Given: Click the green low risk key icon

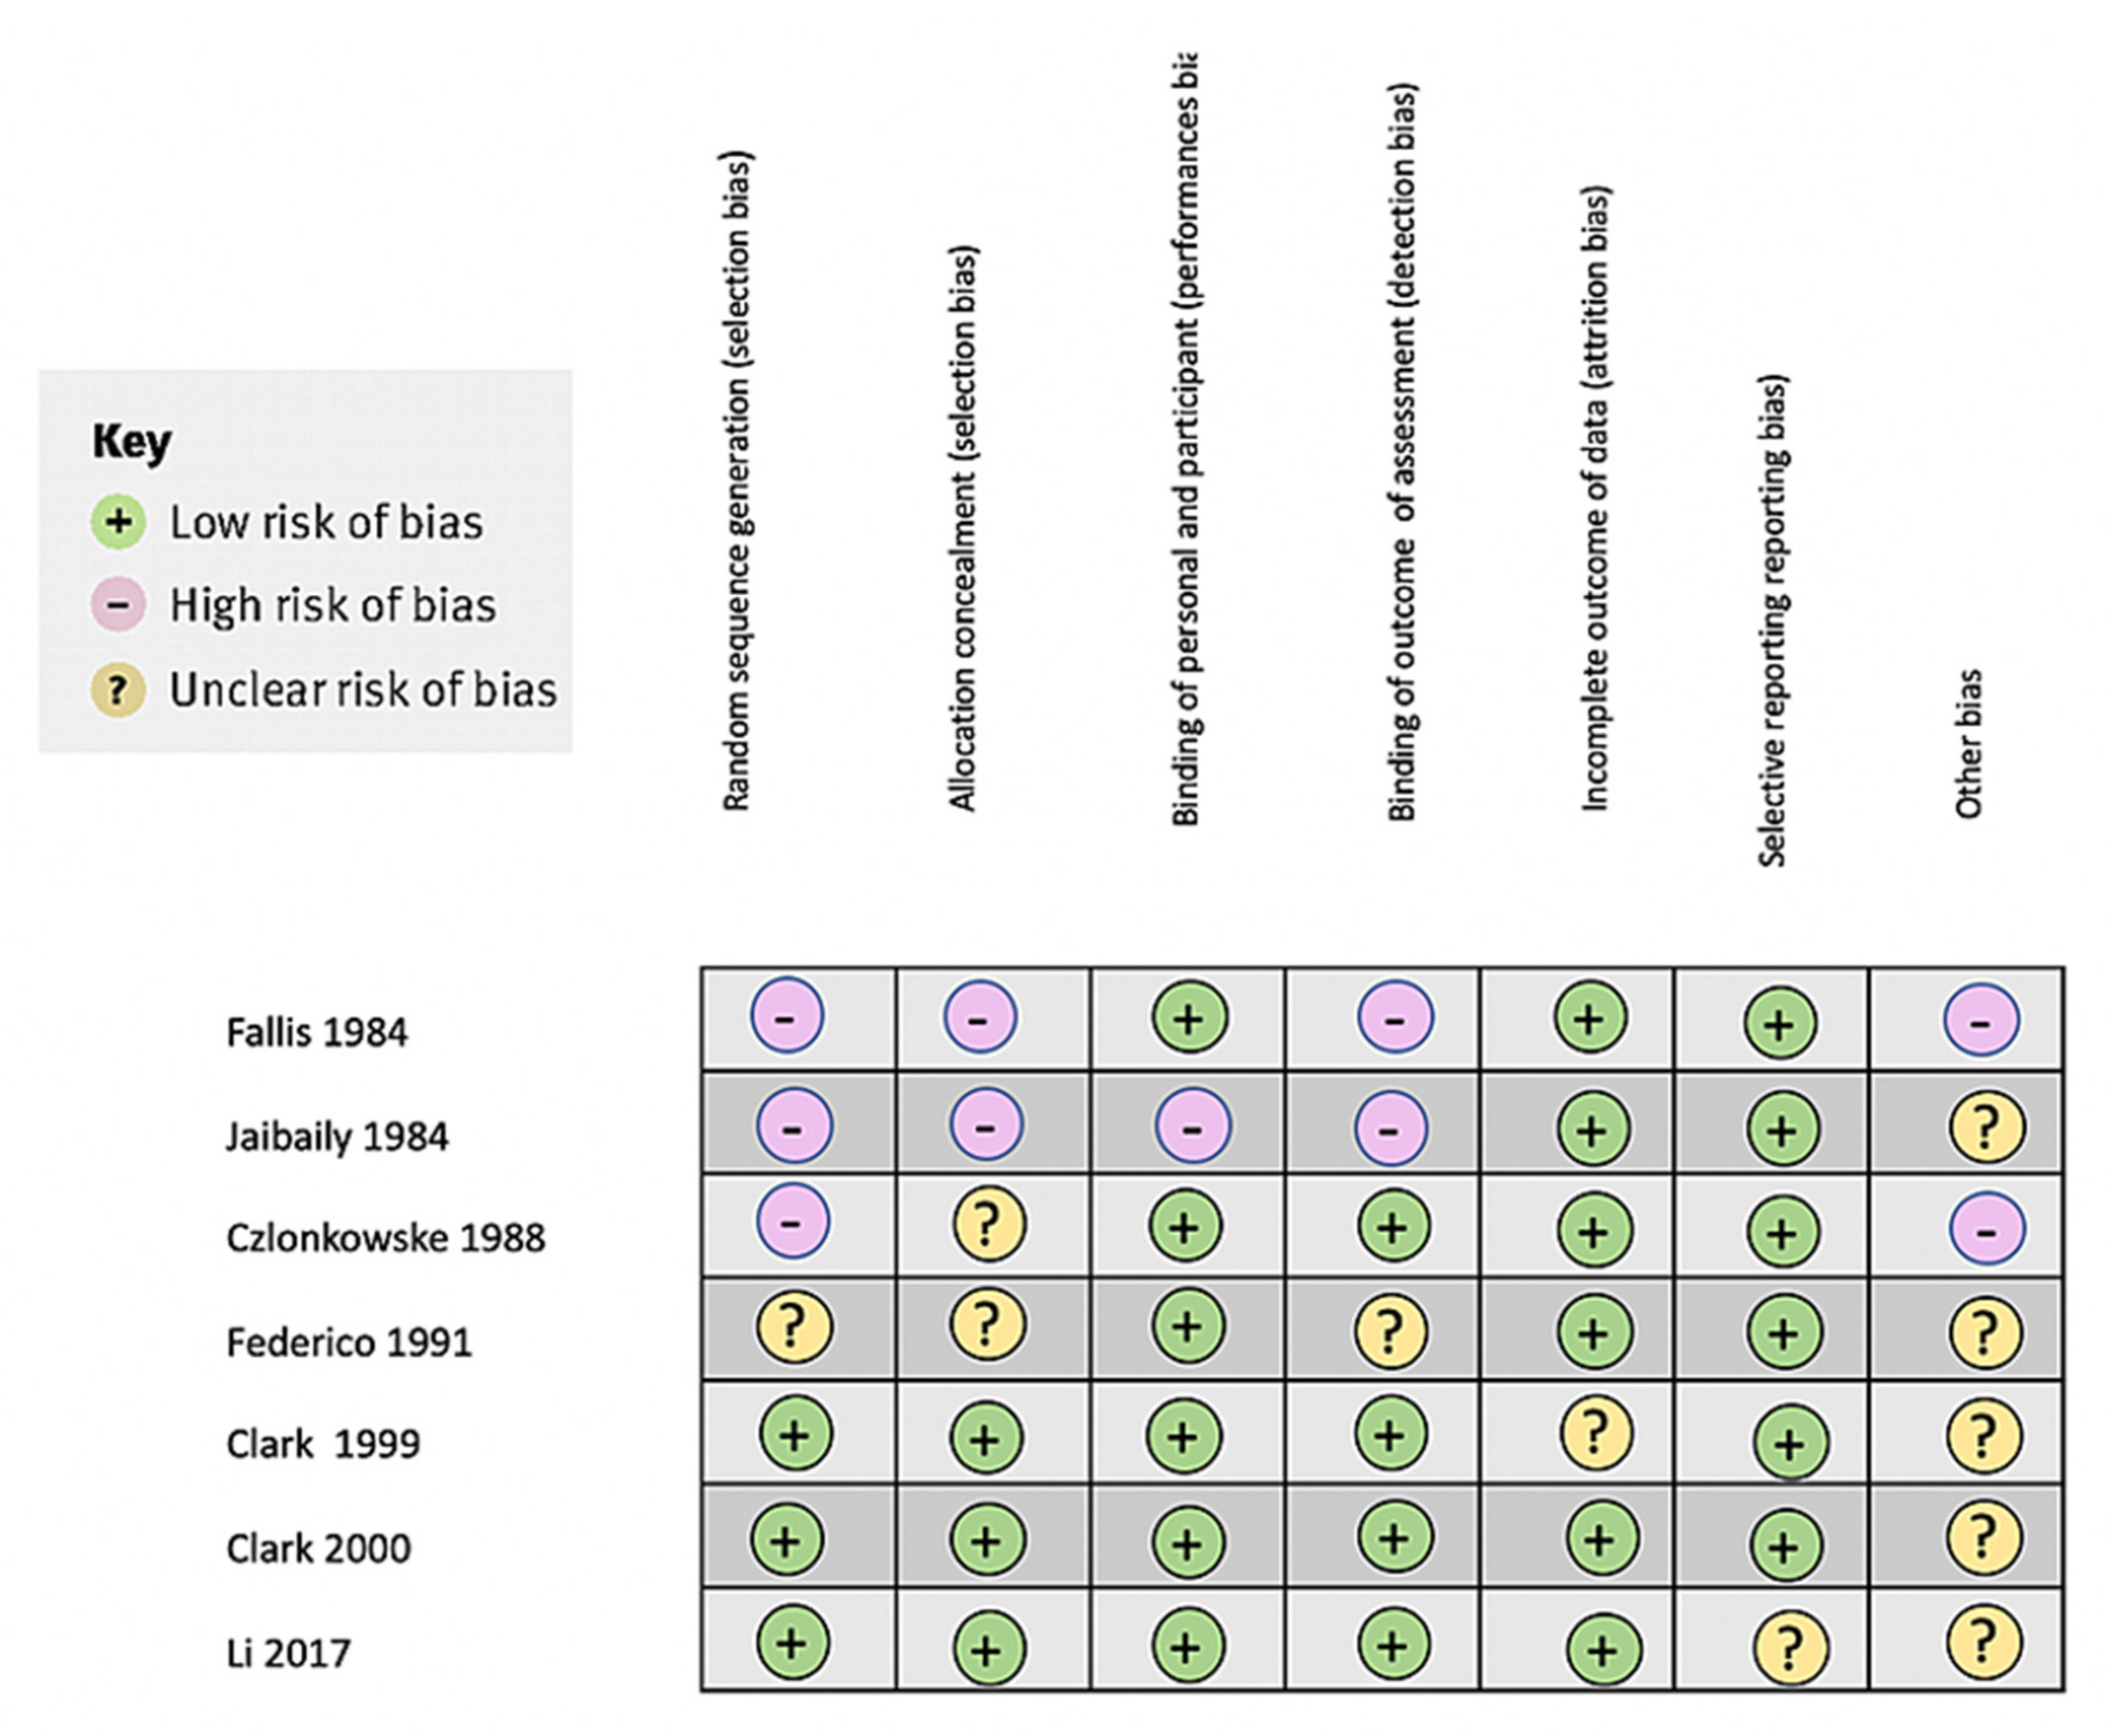Looking at the screenshot, I should coord(118,522).
